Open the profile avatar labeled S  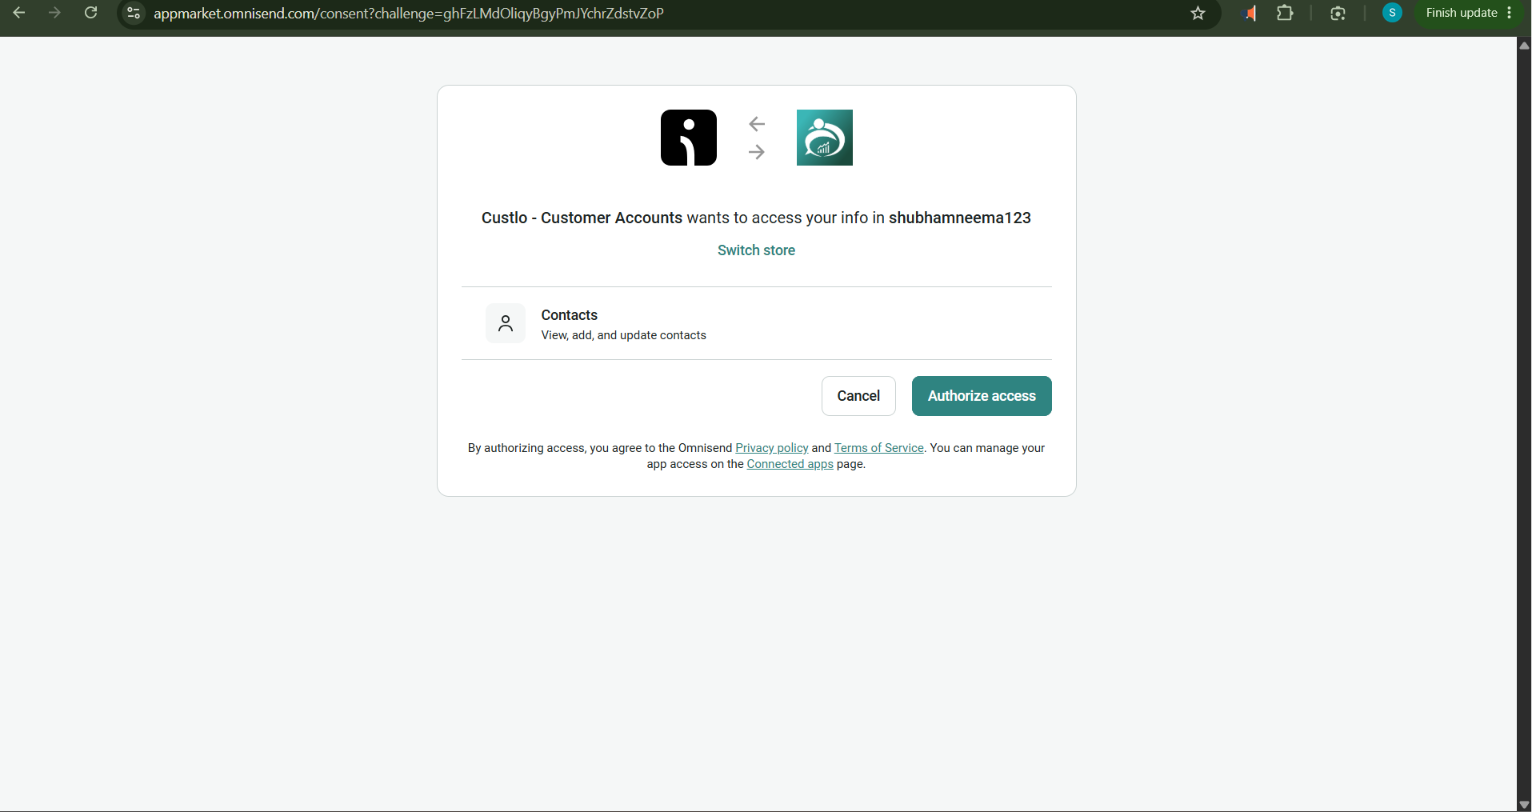tap(1391, 13)
